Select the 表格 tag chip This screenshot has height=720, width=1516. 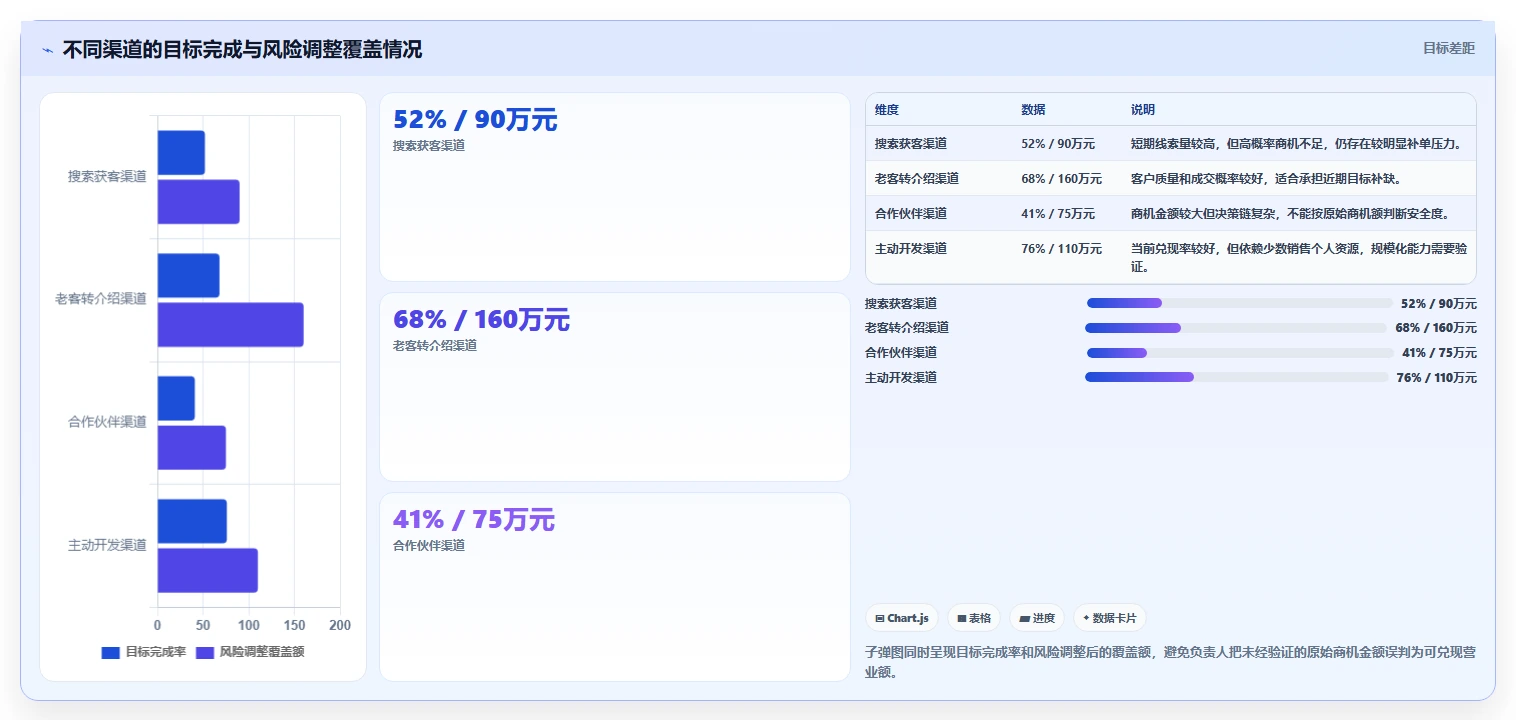coord(974,618)
